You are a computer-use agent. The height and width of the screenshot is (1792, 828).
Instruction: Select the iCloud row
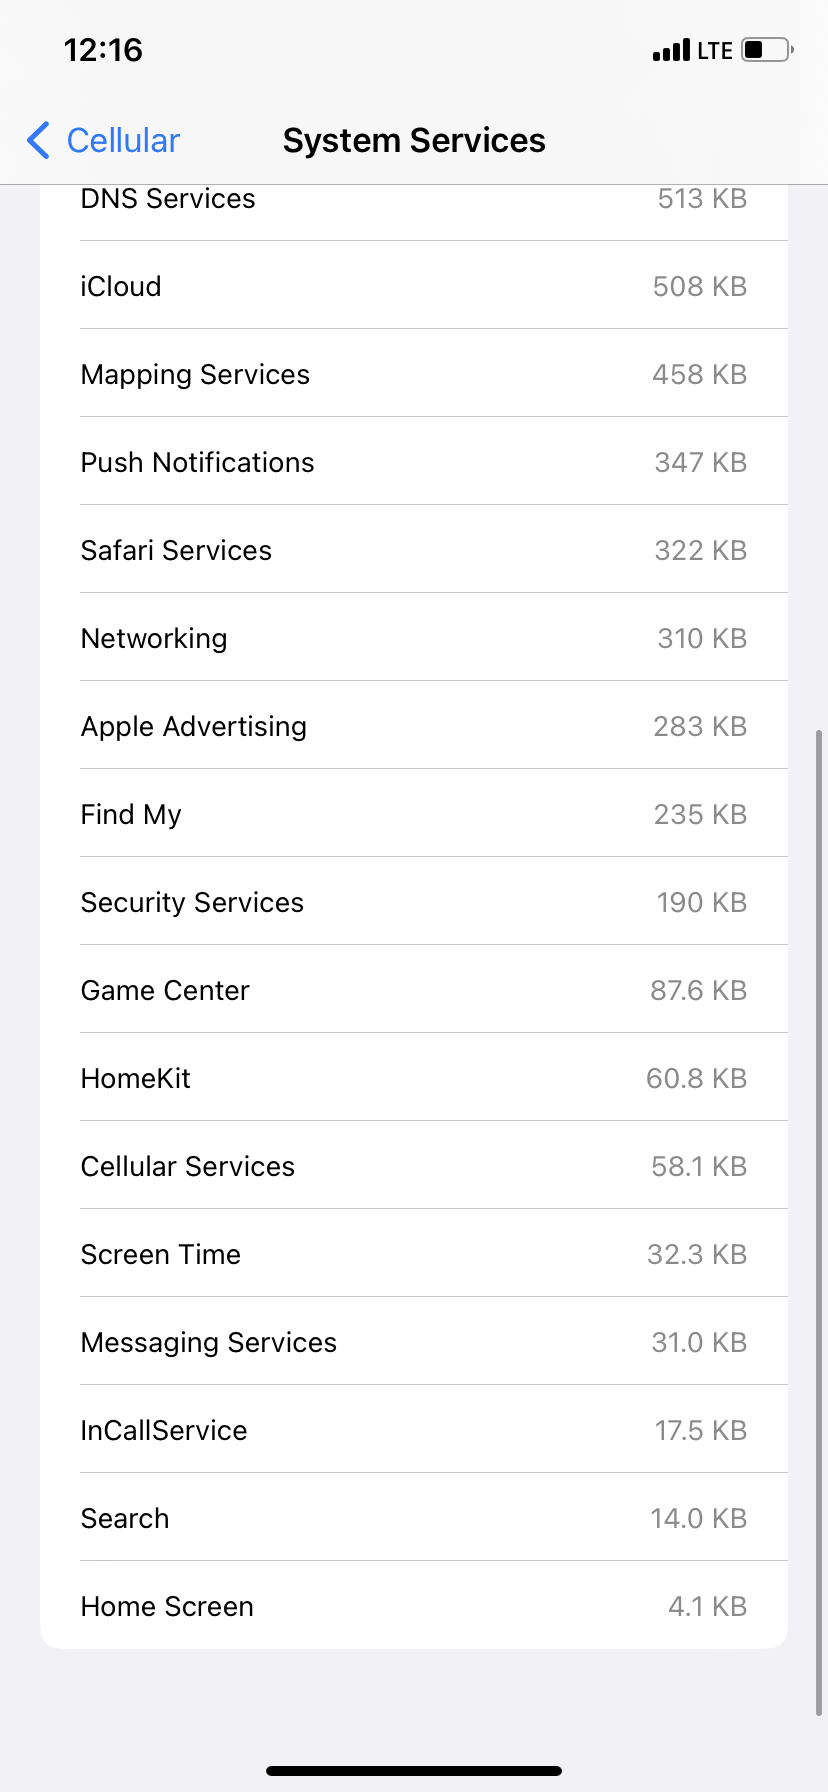click(414, 287)
